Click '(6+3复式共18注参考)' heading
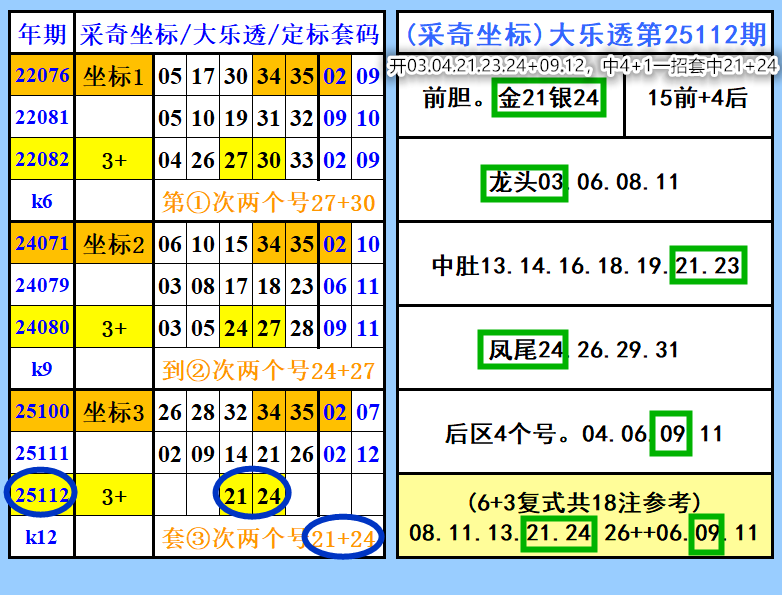Viewport: 782px width, 595px height. coord(584,502)
